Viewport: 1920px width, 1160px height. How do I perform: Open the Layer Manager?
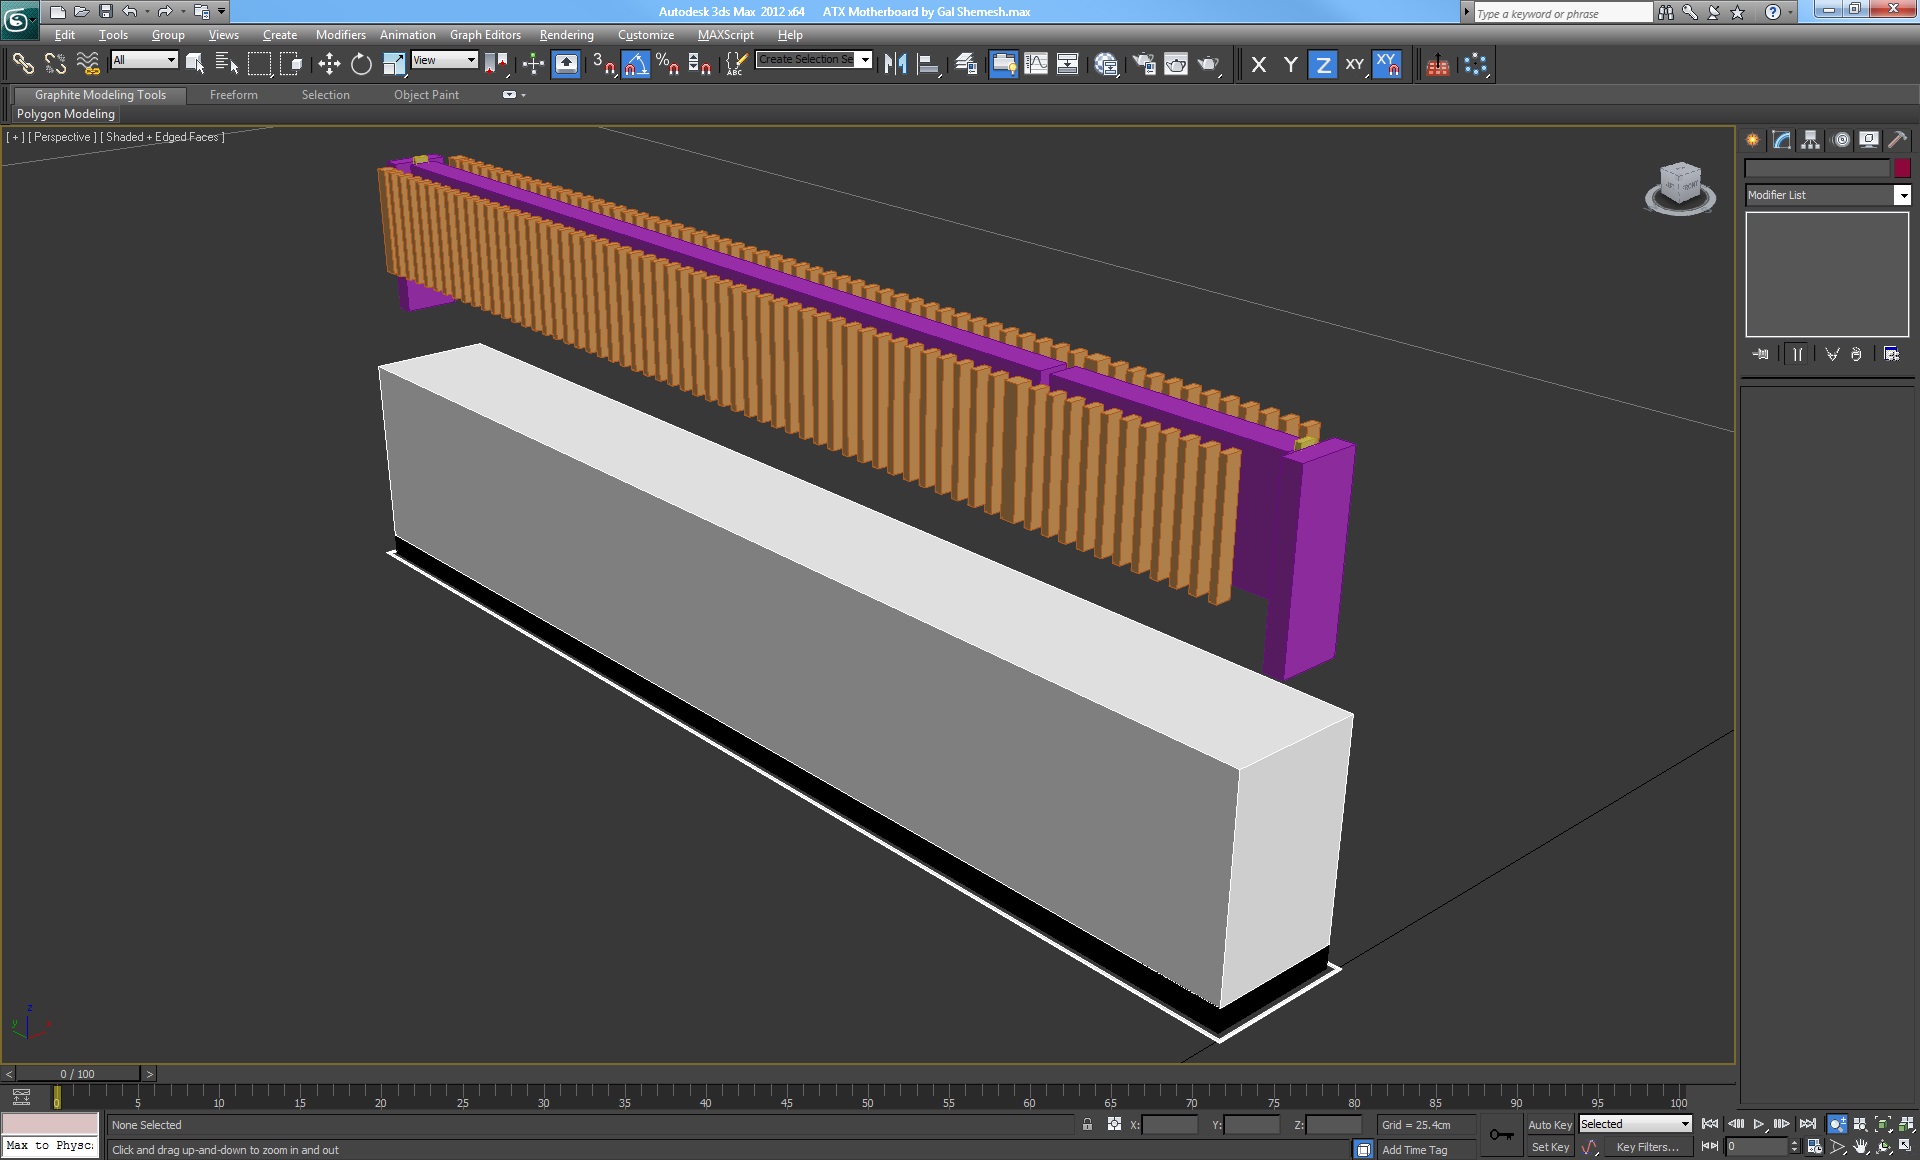[965, 64]
